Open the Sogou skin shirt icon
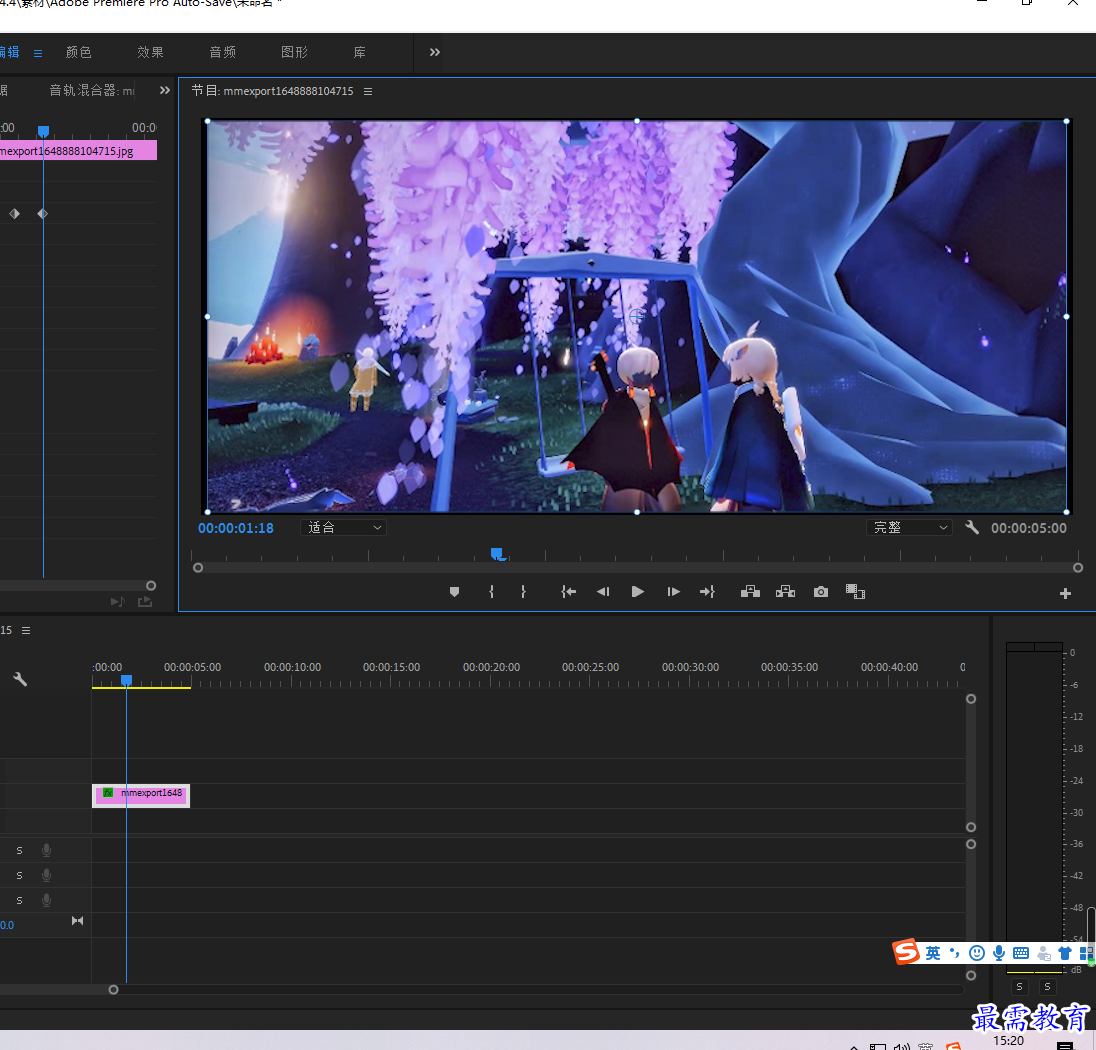Screen dimensions: 1096x1050 [1065, 953]
